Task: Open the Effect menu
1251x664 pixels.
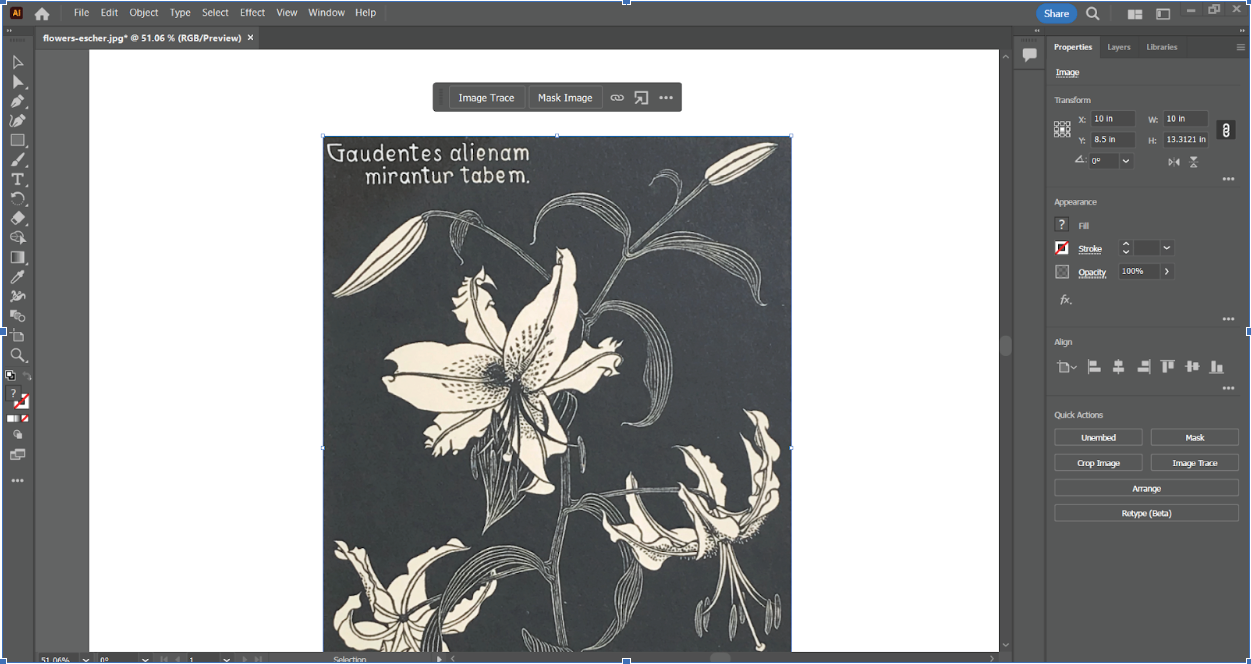Action: pyautogui.click(x=252, y=13)
